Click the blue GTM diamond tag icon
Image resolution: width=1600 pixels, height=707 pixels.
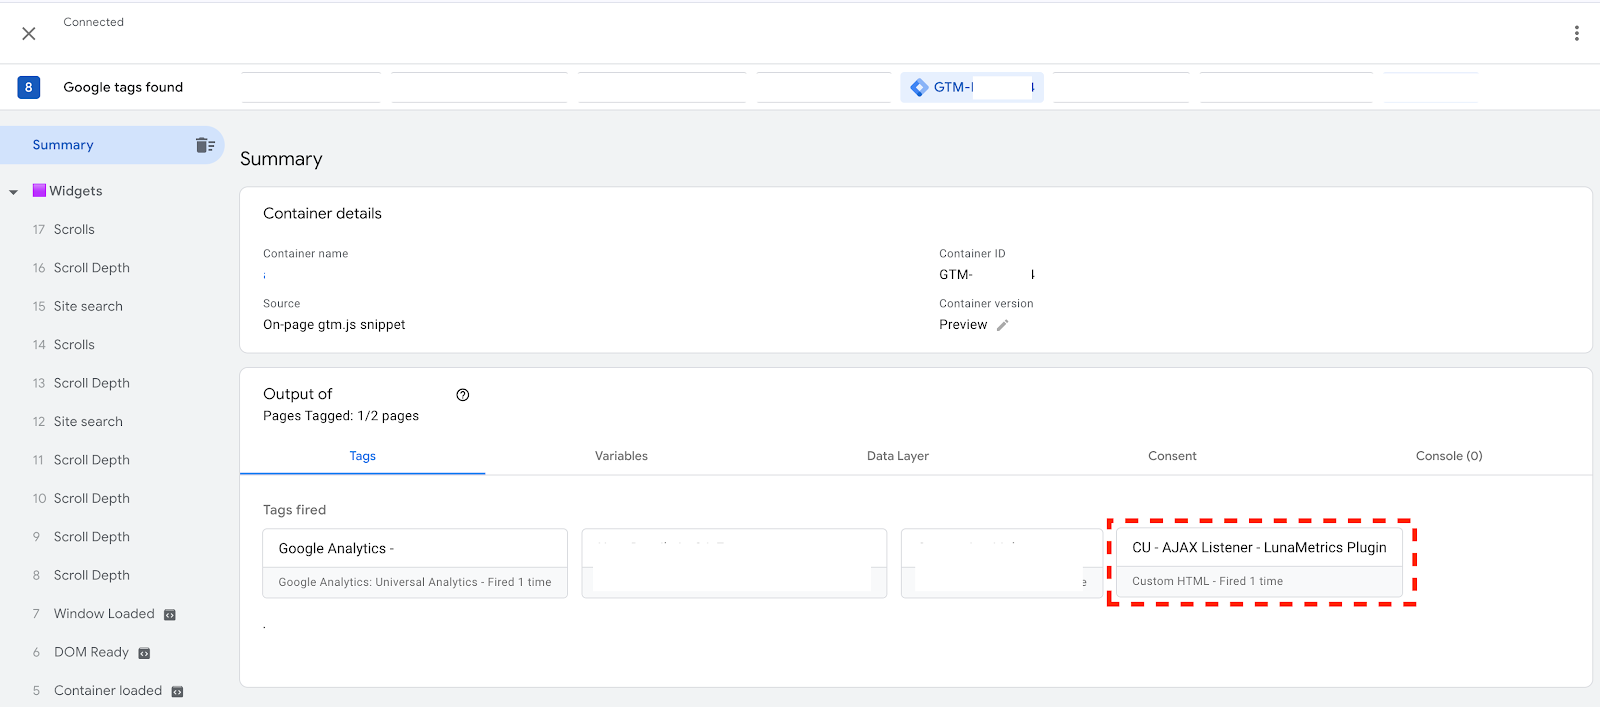tap(919, 88)
